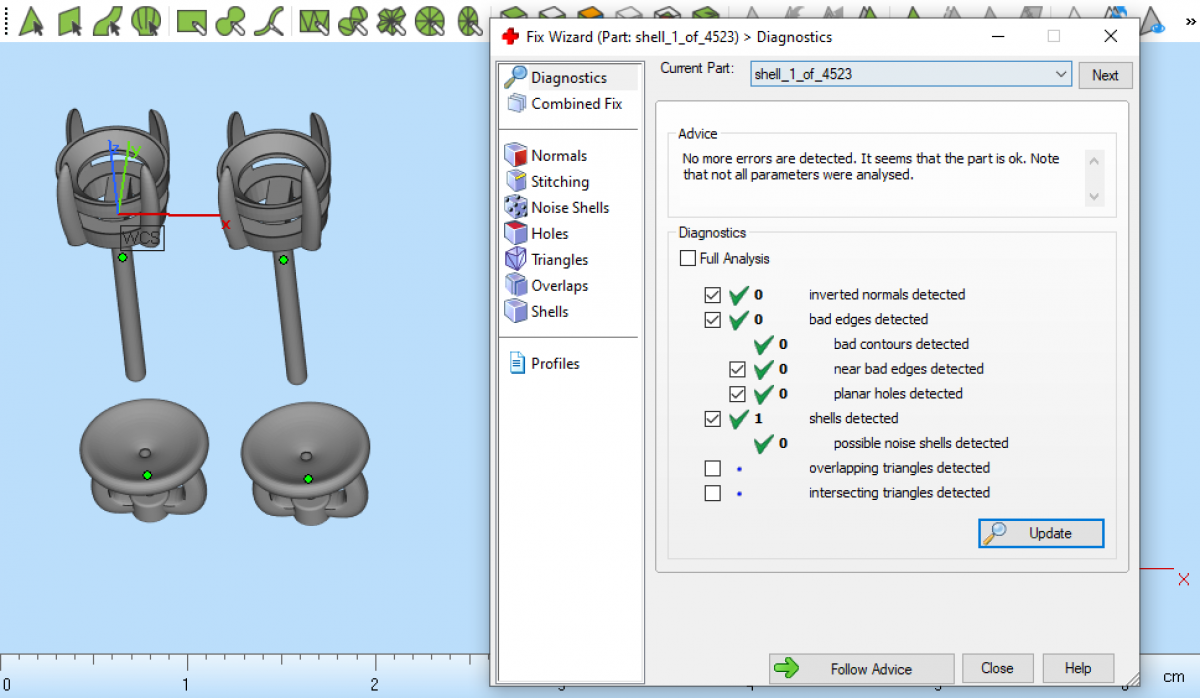Open the Holes fix page
The width and height of the screenshot is (1200, 698).
coord(549,234)
